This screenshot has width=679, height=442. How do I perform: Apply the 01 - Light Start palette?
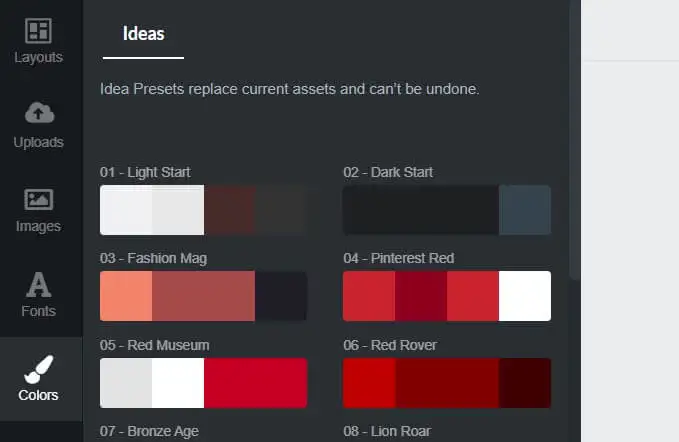204,210
